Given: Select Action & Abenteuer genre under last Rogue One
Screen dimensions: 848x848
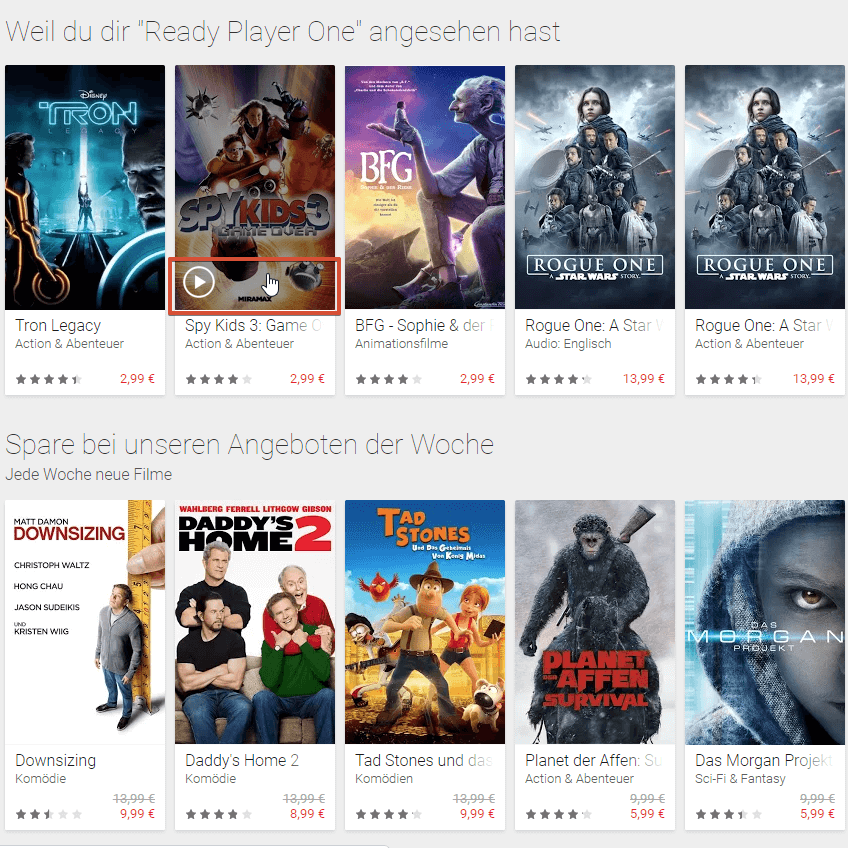Looking at the screenshot, I should [749, 343].
